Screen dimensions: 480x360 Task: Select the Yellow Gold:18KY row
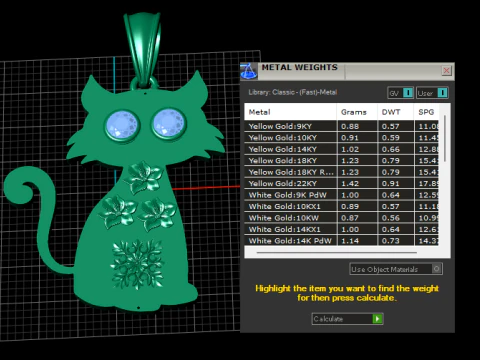[342, 161]
